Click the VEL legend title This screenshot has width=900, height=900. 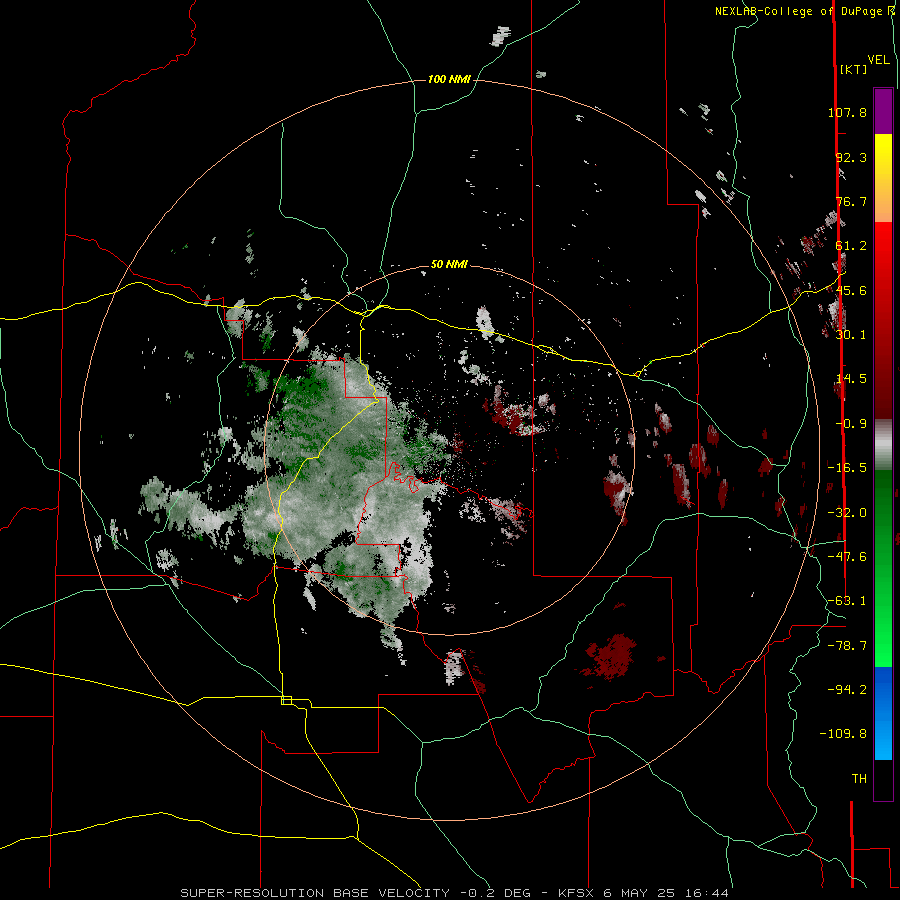point(879,60)
